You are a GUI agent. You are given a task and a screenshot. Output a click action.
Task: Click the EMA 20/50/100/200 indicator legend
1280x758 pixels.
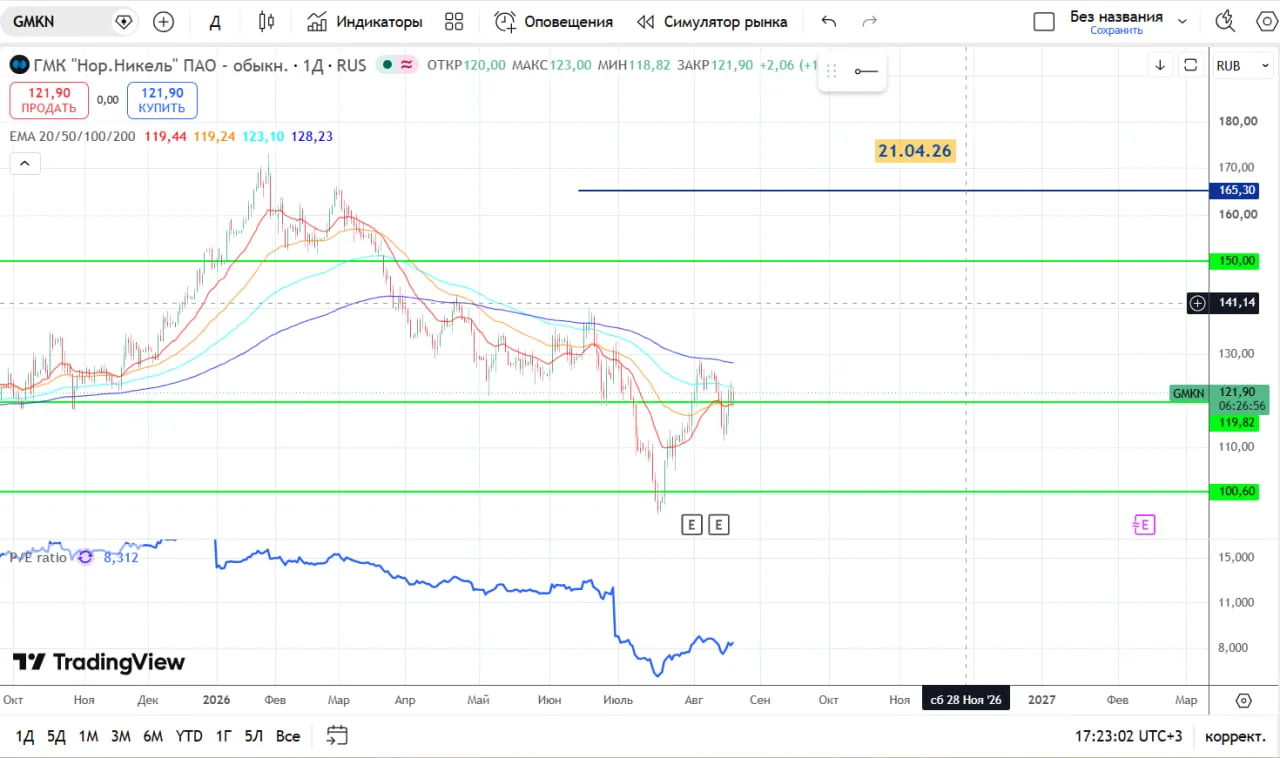click(73, 136)
